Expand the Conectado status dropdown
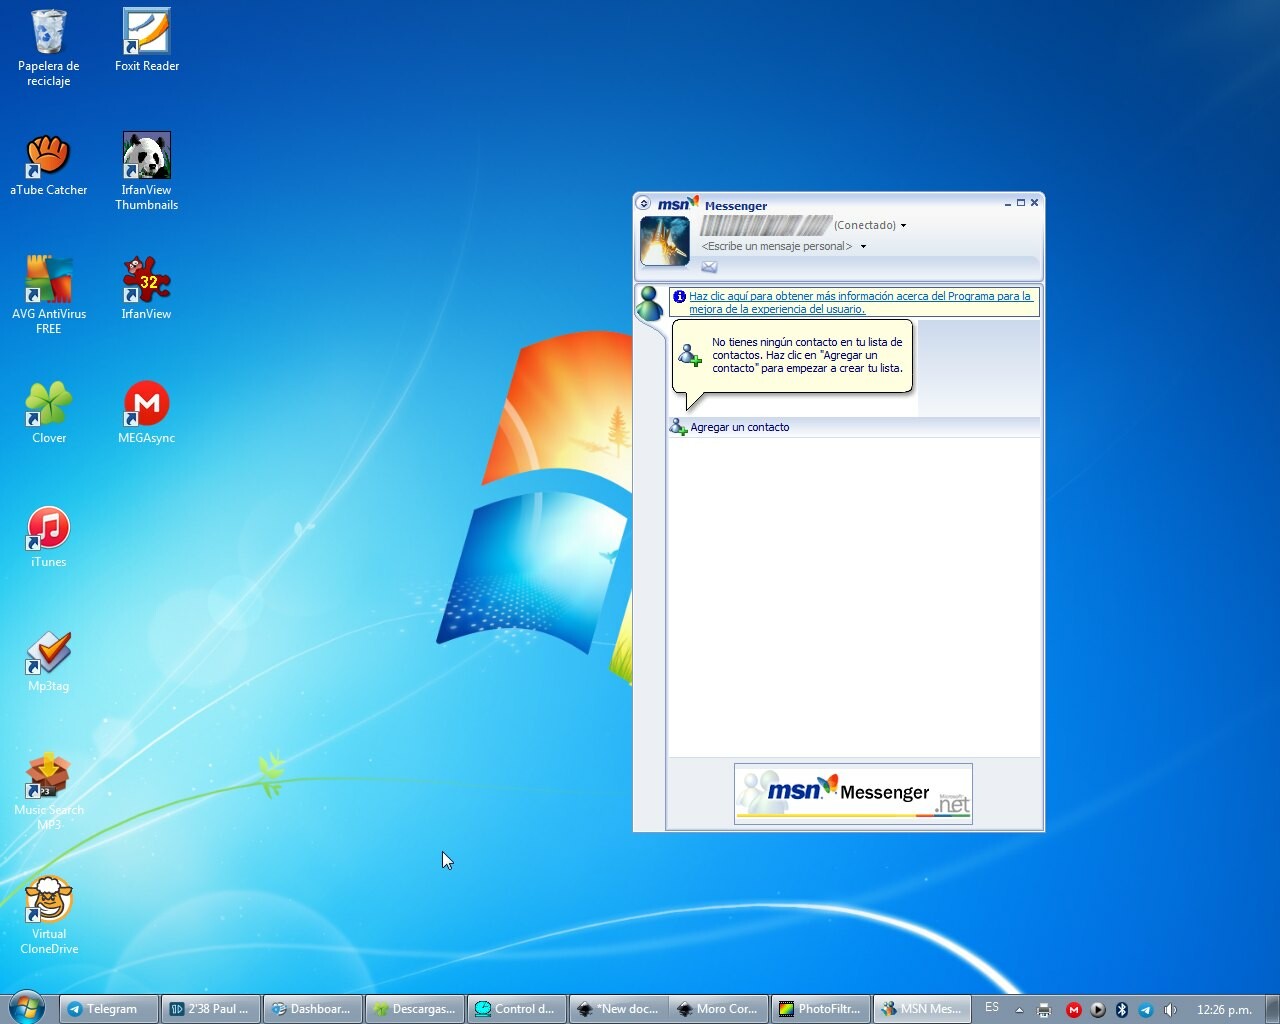The image size is (1280, 1024). [x=903, y=226]
